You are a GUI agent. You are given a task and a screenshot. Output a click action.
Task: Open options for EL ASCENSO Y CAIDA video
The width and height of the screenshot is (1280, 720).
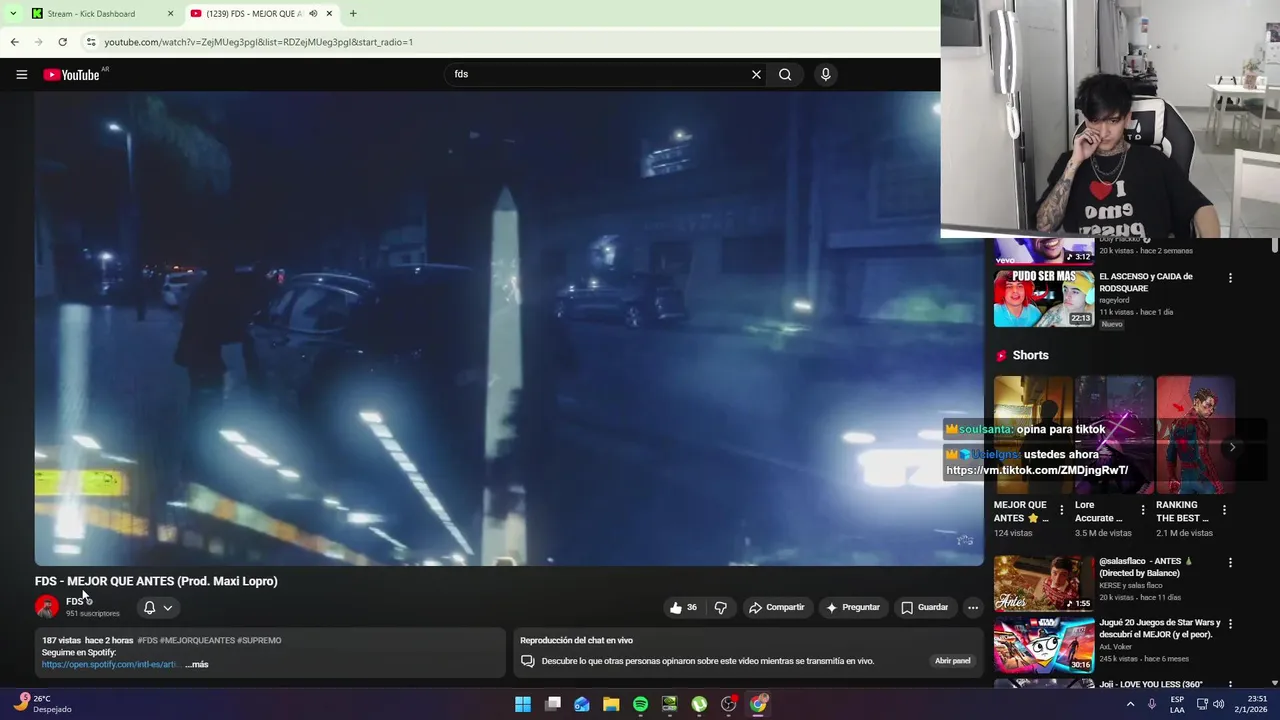pos(1230,278)
